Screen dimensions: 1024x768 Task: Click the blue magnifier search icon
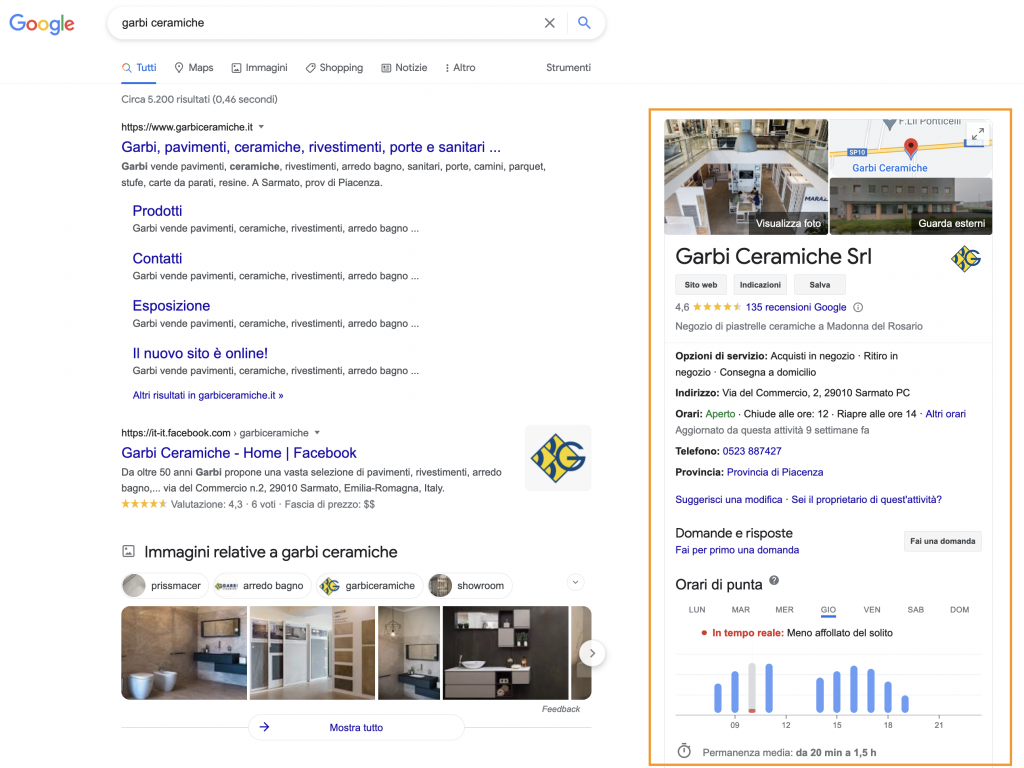click(x=584, y=23)
